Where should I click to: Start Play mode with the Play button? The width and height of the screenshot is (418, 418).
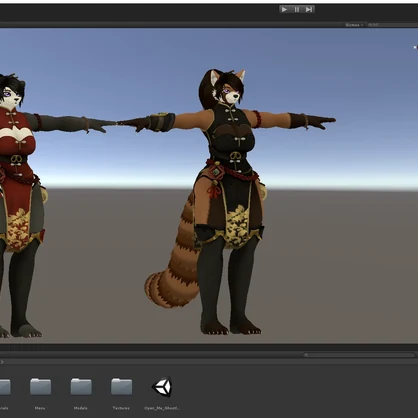click(x=284, y=9)
